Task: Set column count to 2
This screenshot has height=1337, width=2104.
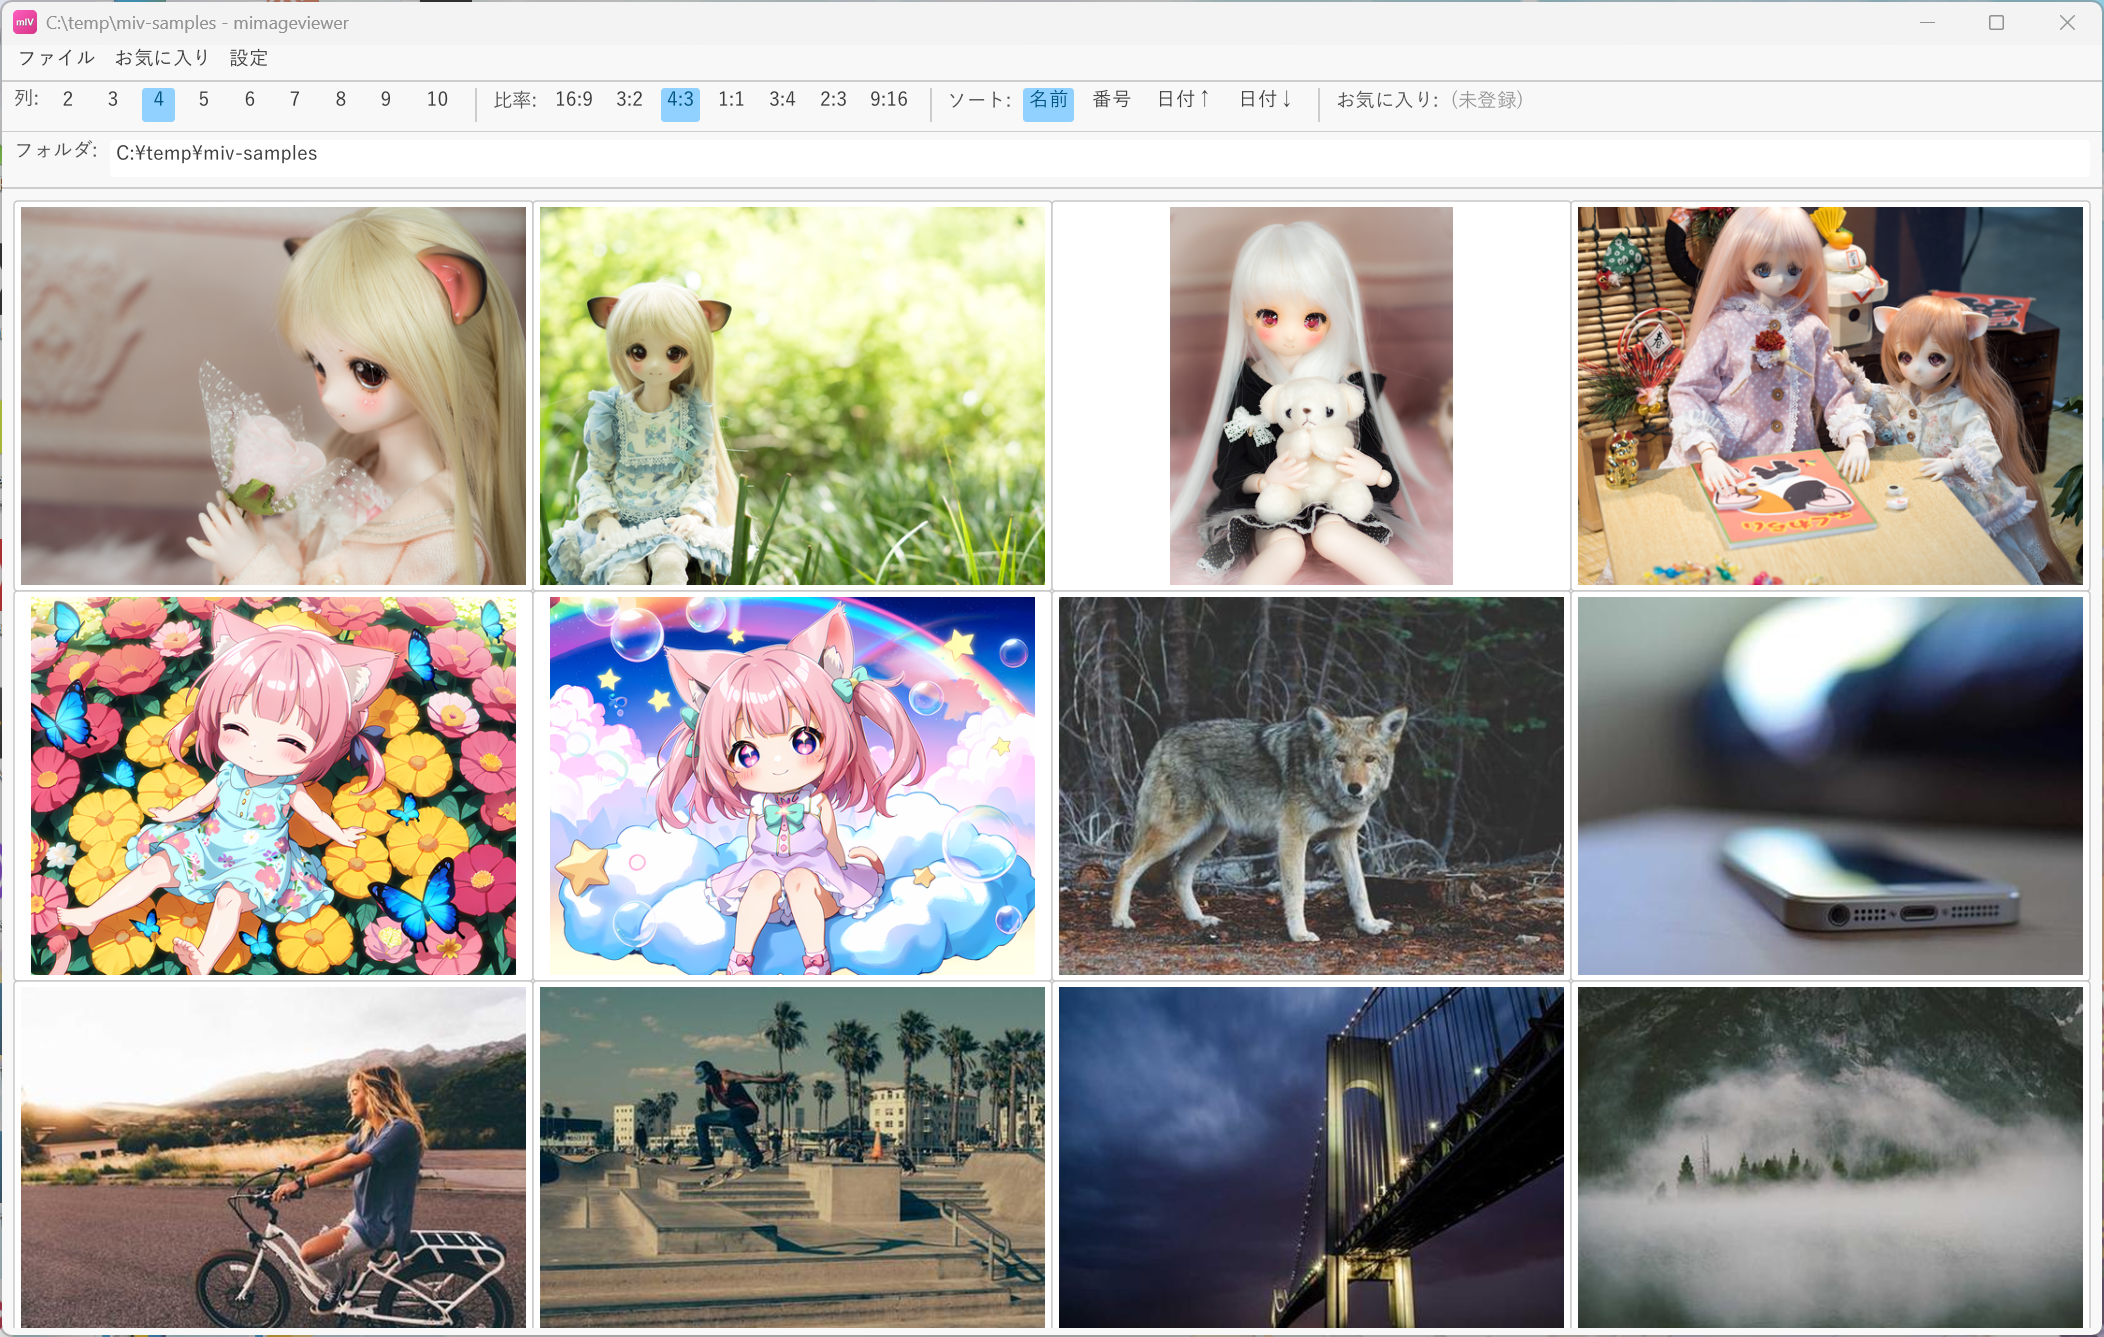Action: (x=68, y=100)
